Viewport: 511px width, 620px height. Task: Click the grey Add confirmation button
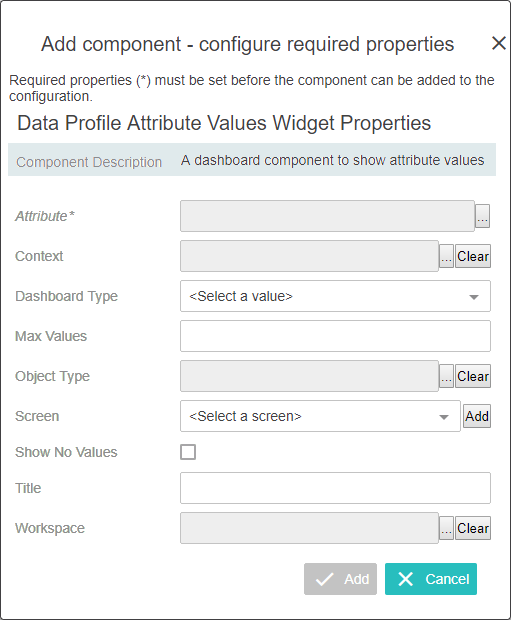340,579
